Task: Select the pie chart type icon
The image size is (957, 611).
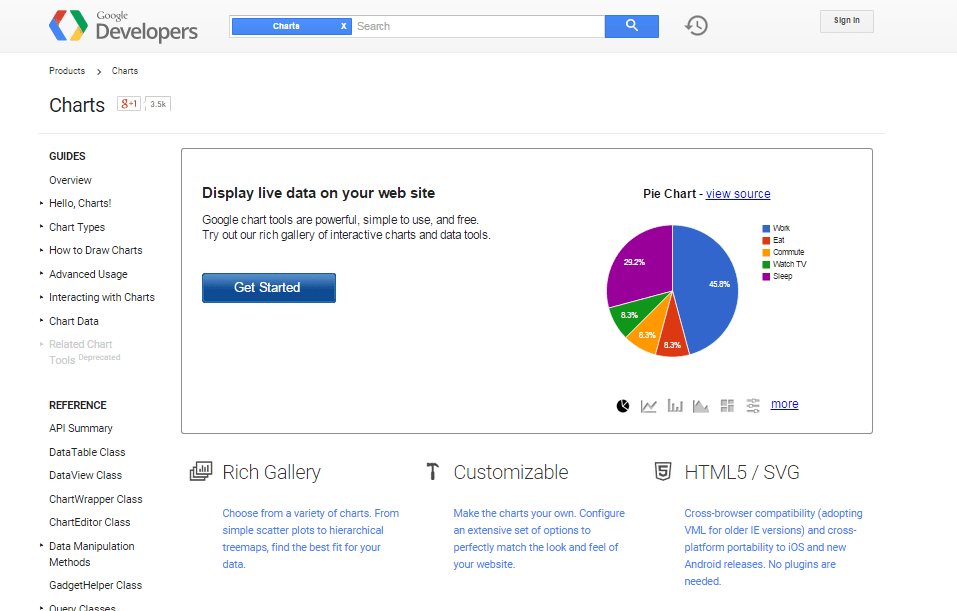Action: tap(623, 405)
